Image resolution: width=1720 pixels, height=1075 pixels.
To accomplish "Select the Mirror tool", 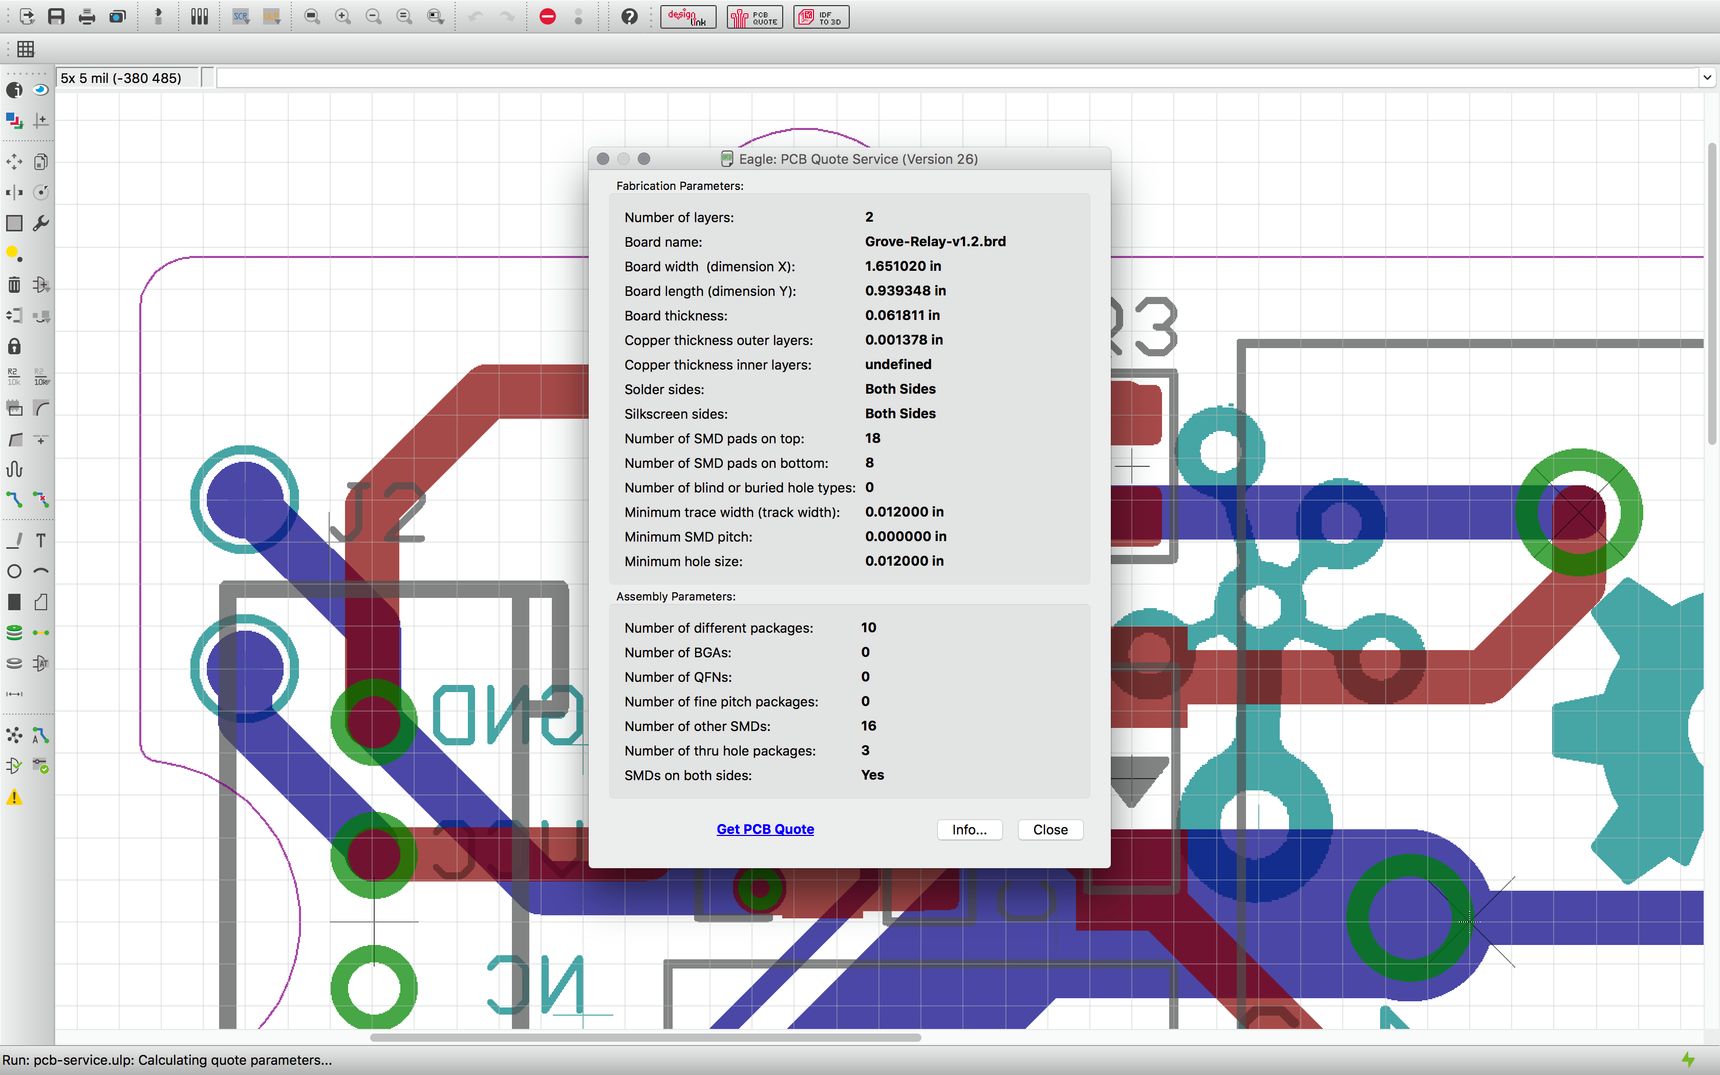I will (x=14, y=193).
